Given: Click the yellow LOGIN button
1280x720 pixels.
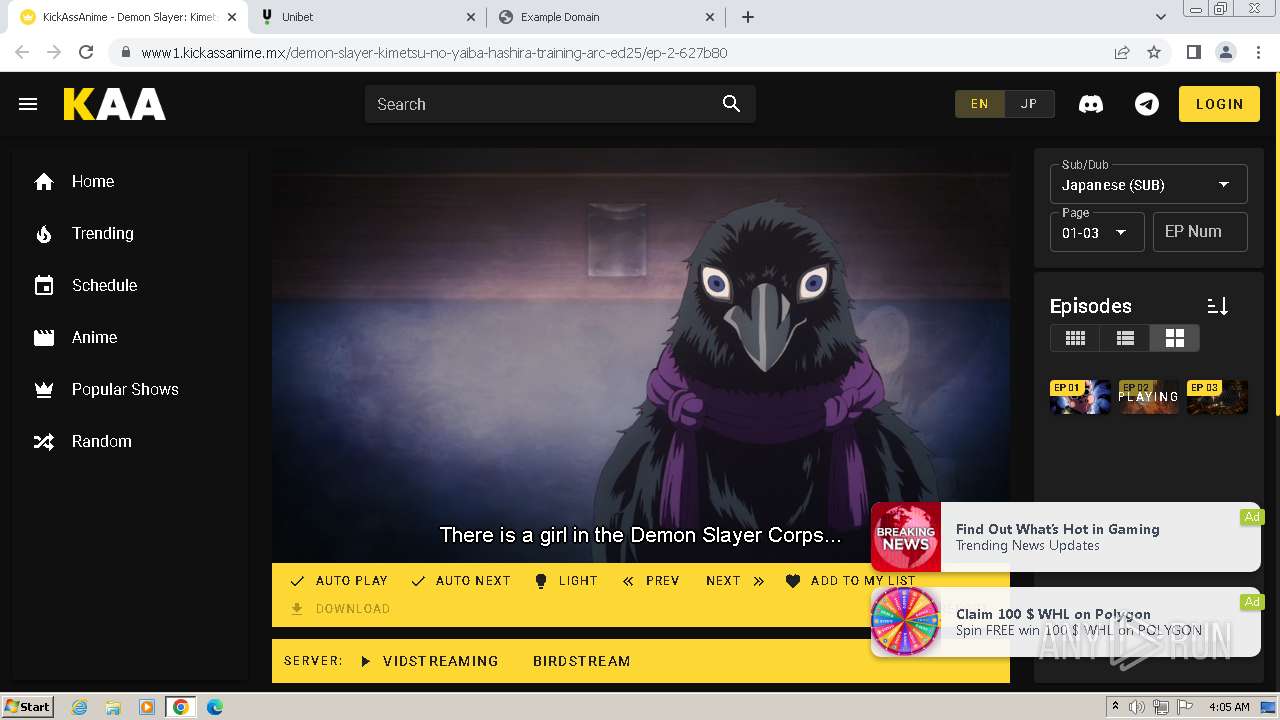Looking at the screenshot, I should tap(1219, 104).
